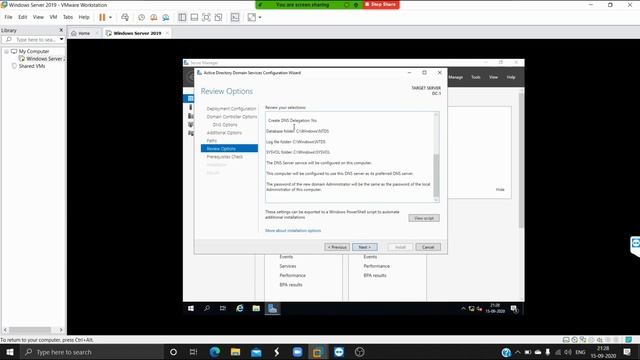Viewport: 640px width, 360px height.
Task: Open the stretch display dropdown arrow
Action: click(x=260, y=17)
